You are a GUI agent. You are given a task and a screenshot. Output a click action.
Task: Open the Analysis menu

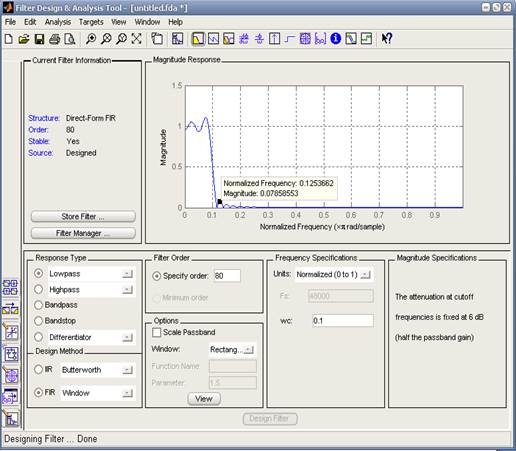[58, 22]
